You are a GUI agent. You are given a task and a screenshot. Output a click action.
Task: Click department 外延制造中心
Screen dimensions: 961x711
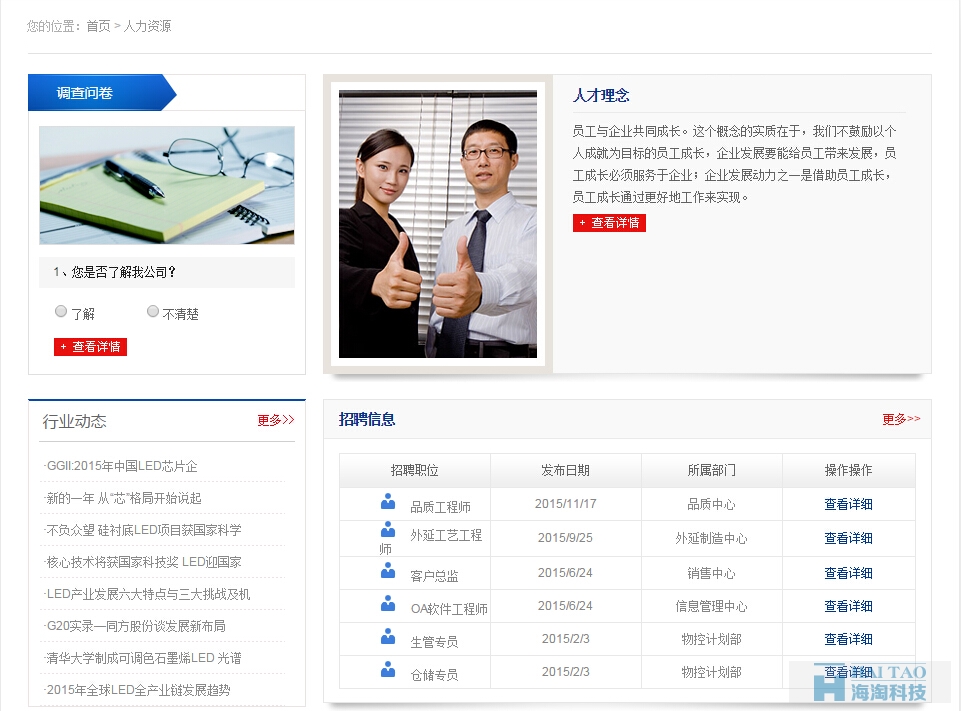click(712, 538)
